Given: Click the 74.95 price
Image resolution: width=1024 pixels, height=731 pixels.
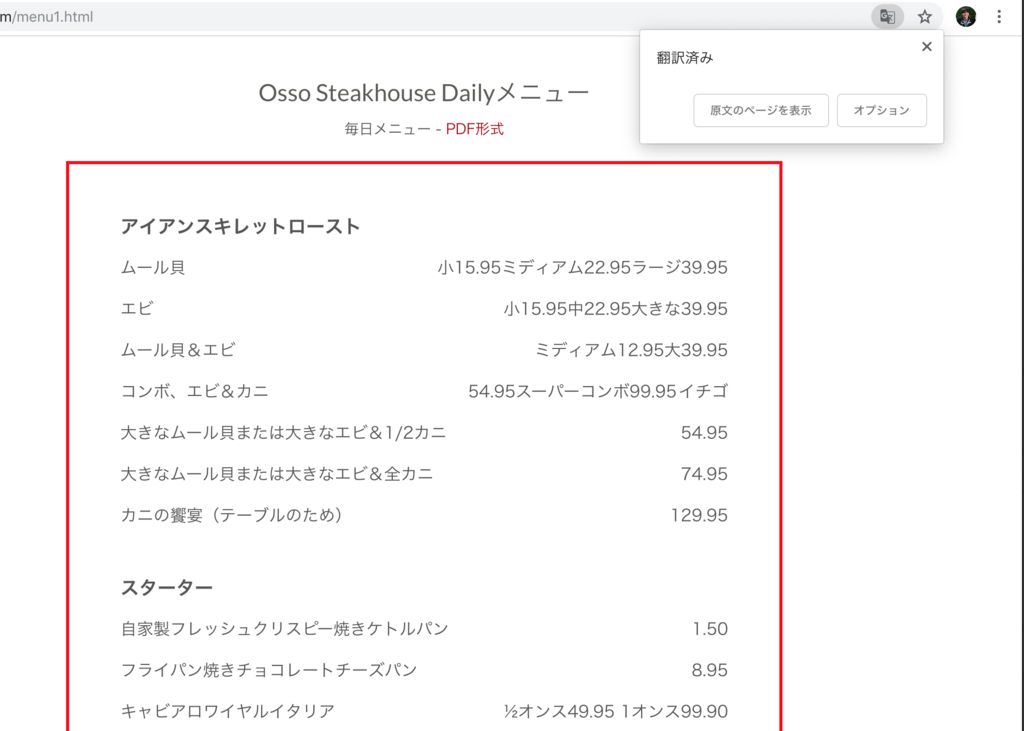Looking at the screenshot, I should (x=704, y=474).
